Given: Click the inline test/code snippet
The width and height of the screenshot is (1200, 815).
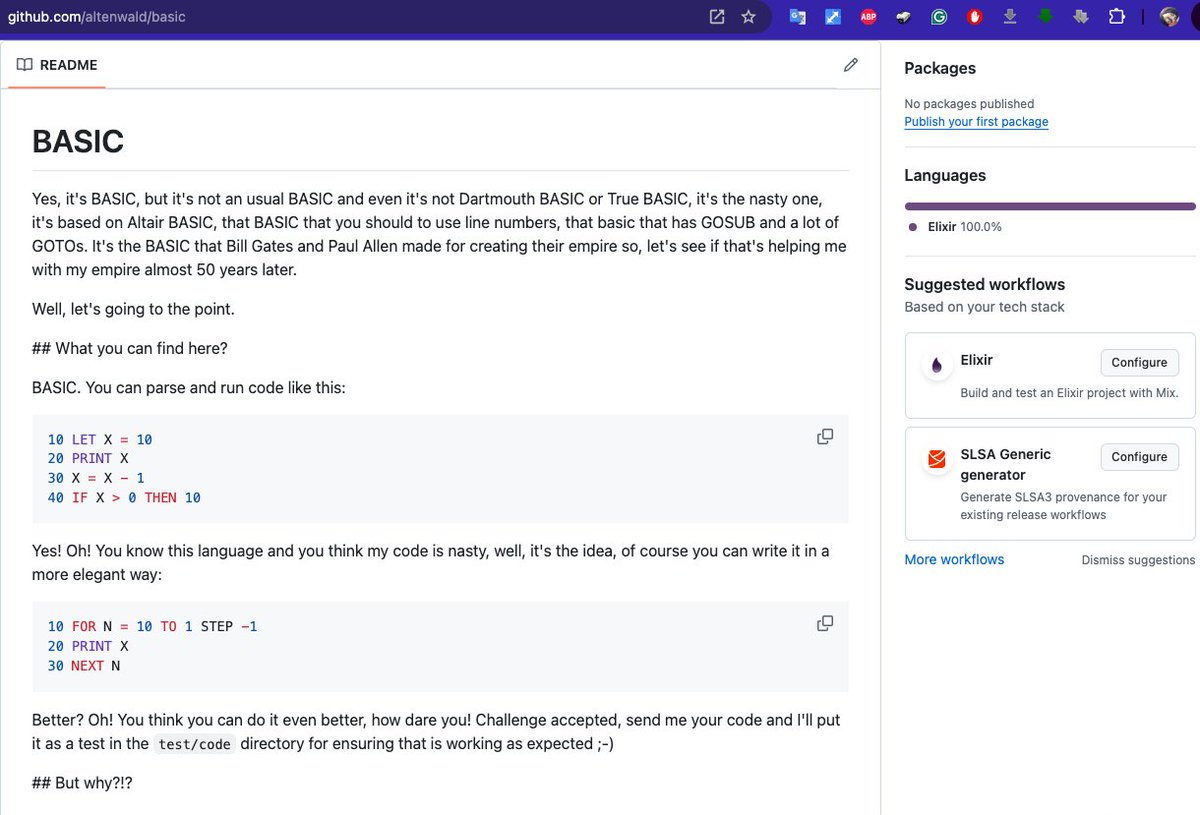Looking at the screenshot, I should [x=195, y=744].
